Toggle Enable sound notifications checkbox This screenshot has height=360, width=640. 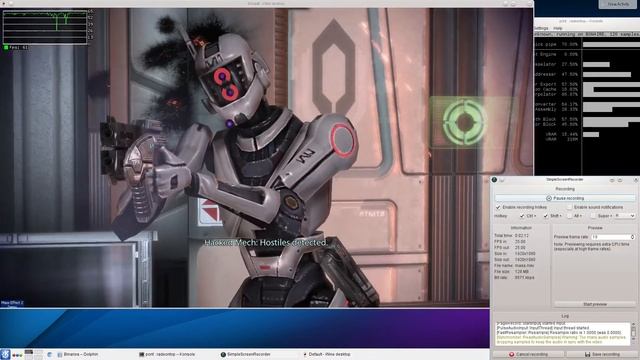click(569, 207)
